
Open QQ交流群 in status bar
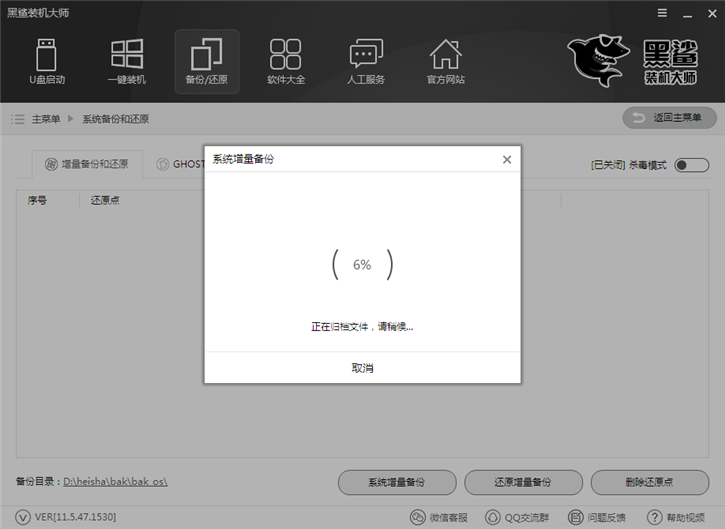[519, 517]
